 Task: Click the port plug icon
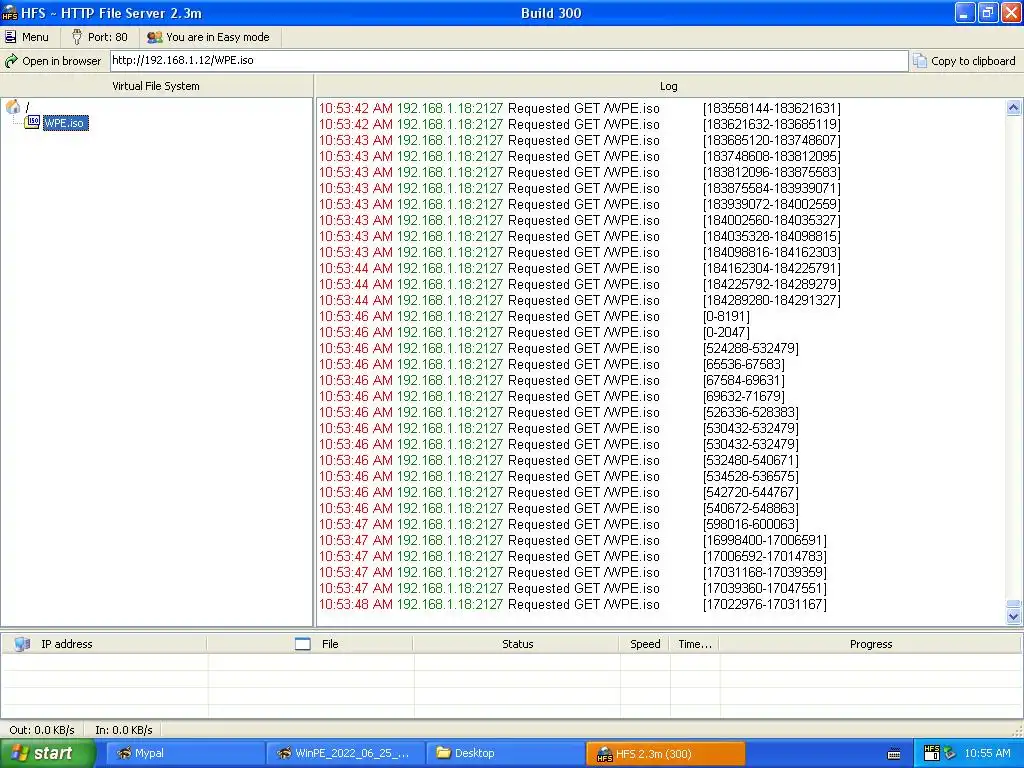coord(77,37)
